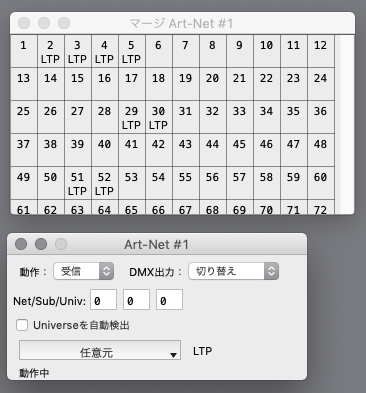Click the Univ value input field
366x393 pixels.
tap(169, 300)
